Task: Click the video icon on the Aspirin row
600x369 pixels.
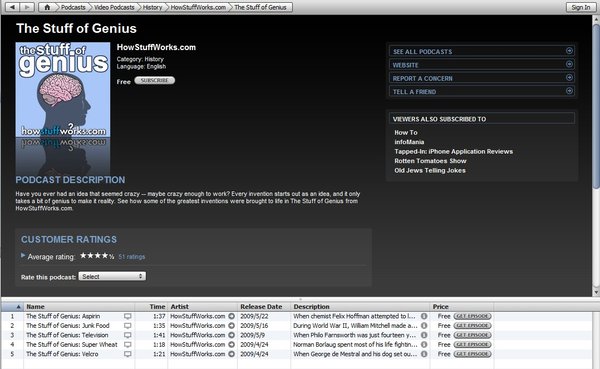Action: pos(127,316)
